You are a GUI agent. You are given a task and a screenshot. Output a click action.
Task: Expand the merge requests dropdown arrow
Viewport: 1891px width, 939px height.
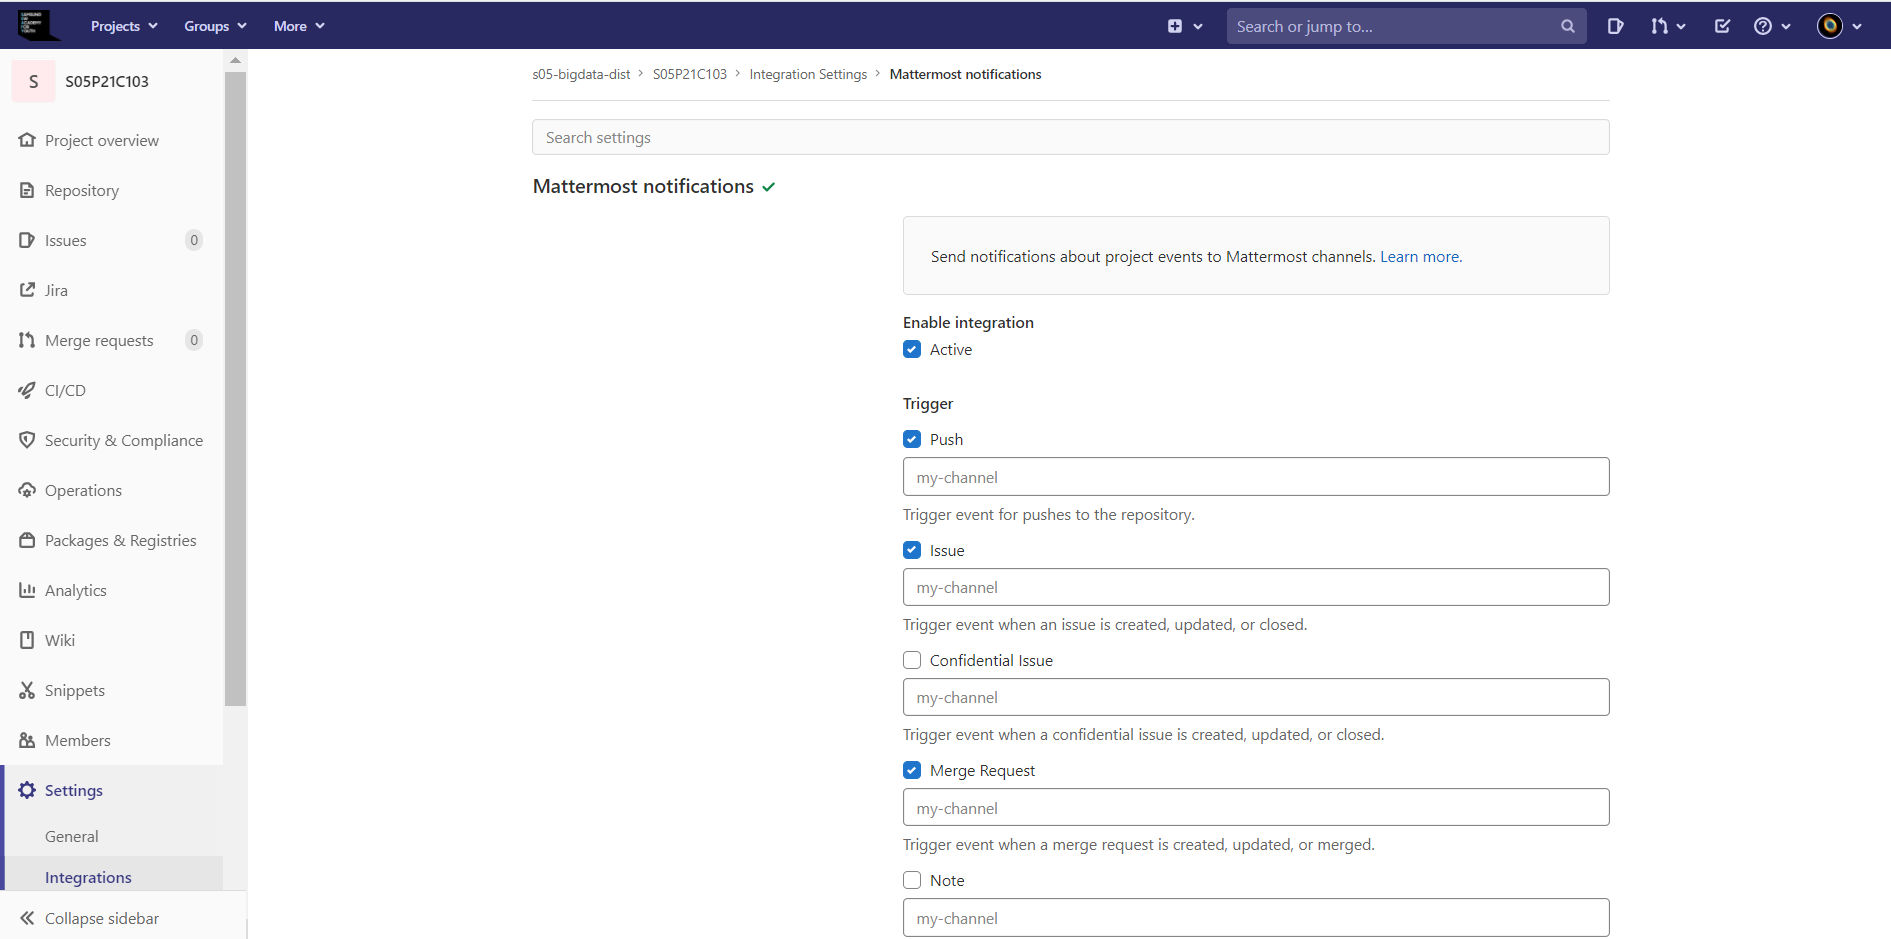[1681, 27]
